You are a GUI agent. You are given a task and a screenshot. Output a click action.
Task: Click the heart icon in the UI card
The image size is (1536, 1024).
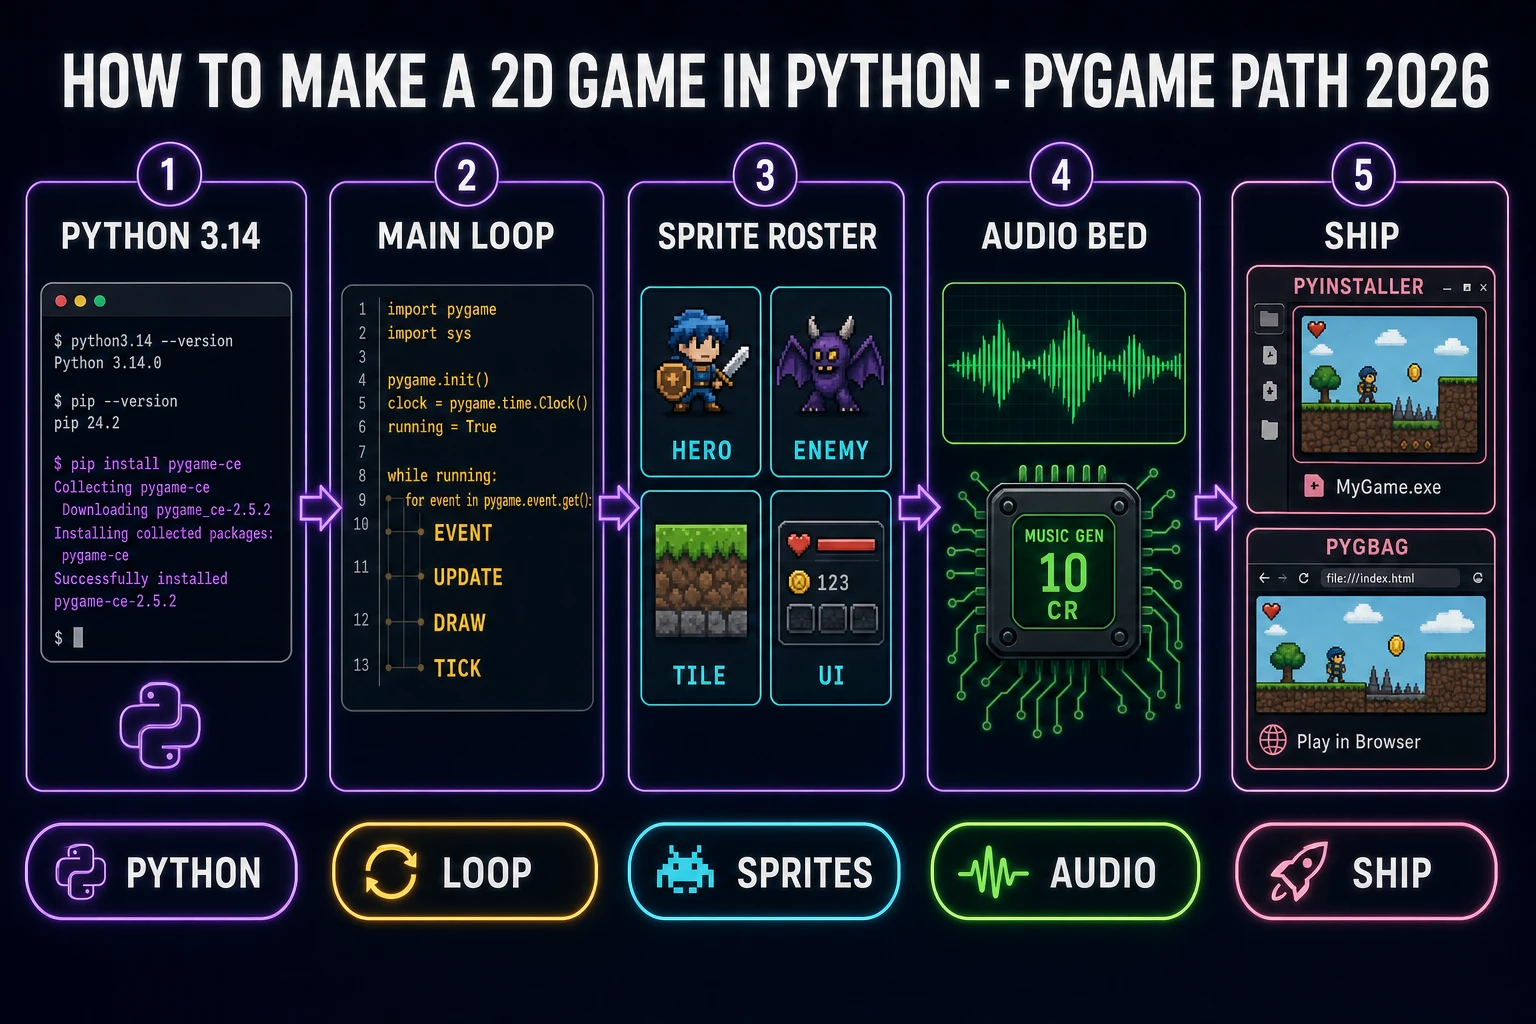tap(799, 545)
